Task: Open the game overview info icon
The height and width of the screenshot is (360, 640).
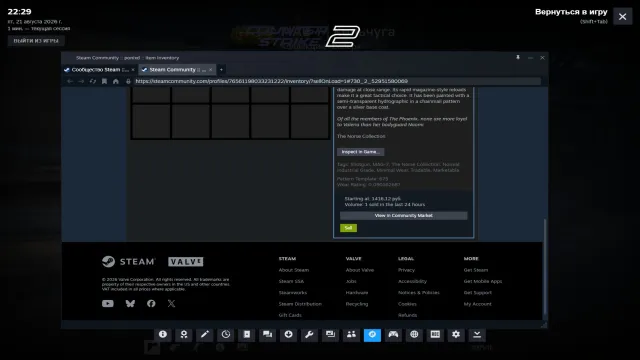Action: point(163,335)
